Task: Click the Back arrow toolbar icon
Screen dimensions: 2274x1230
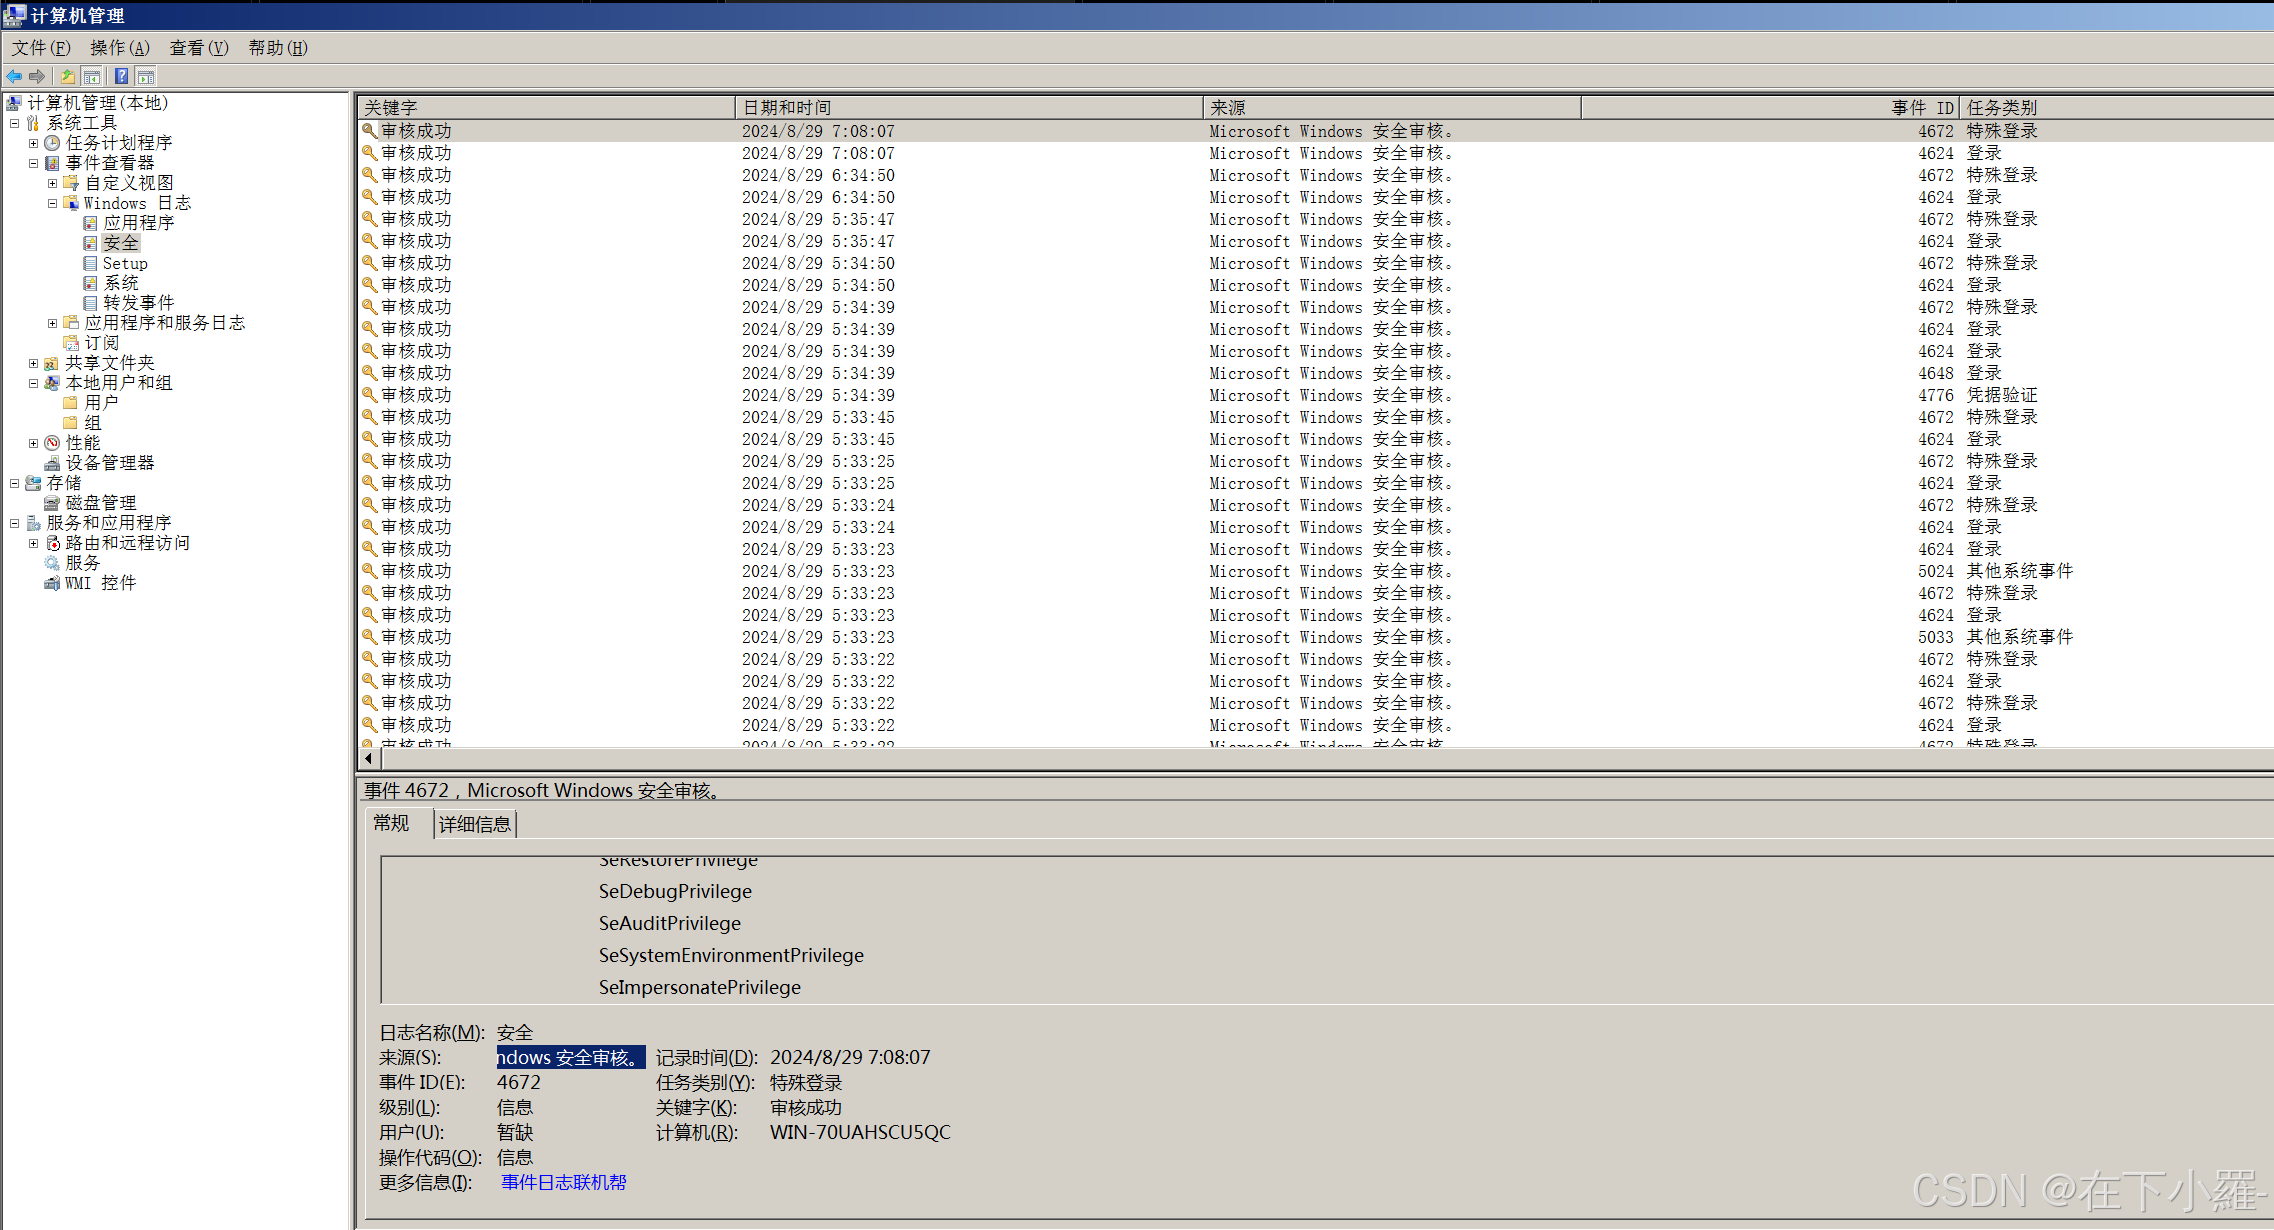Action: 14,76
